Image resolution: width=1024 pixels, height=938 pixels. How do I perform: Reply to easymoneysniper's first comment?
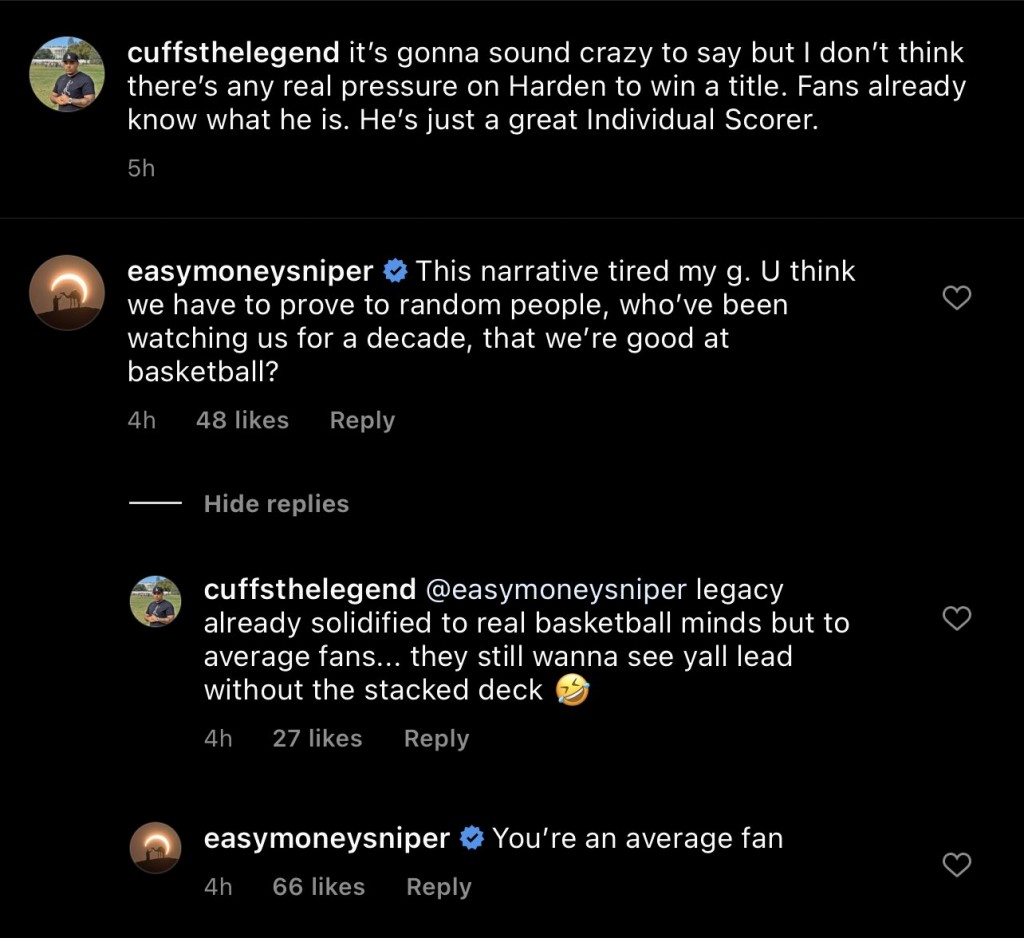click(361, 421)
